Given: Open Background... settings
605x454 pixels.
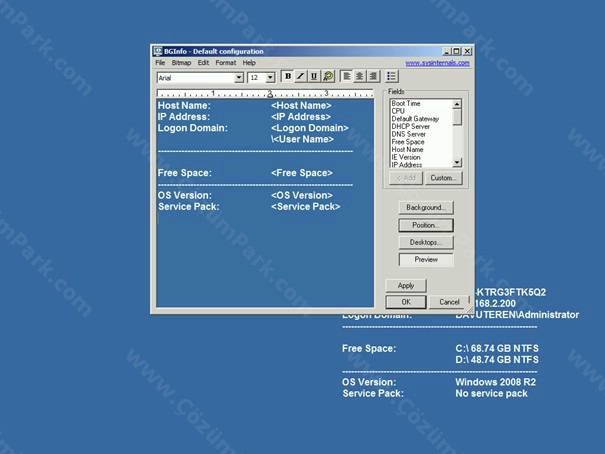Looking at the screenshot, I should [x=426, y=208].
